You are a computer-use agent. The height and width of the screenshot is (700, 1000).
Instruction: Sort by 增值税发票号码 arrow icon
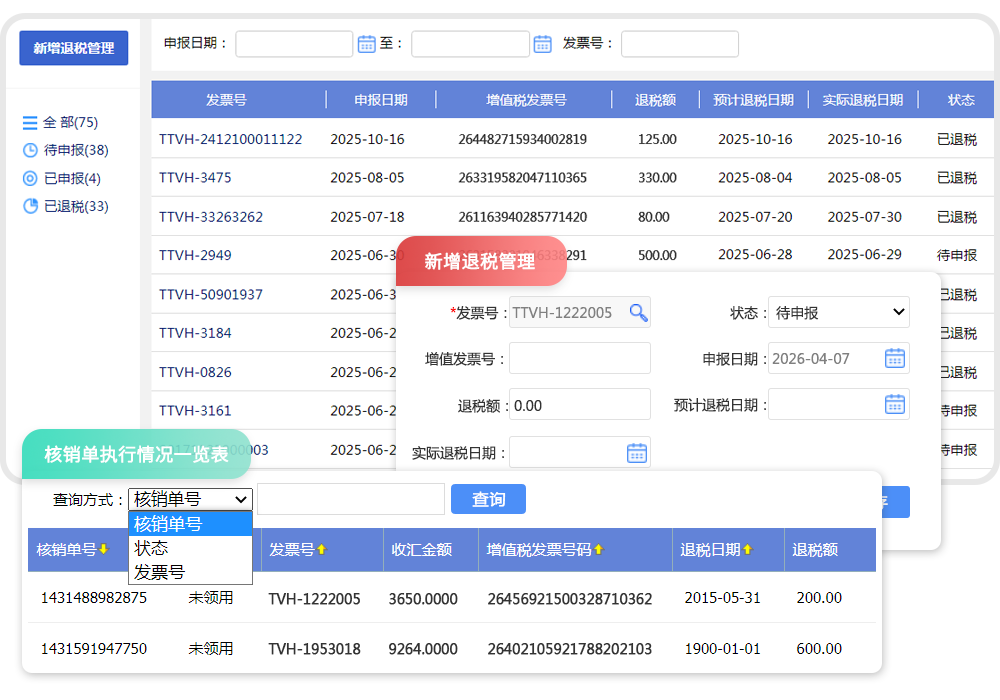[x=598, y=549]
